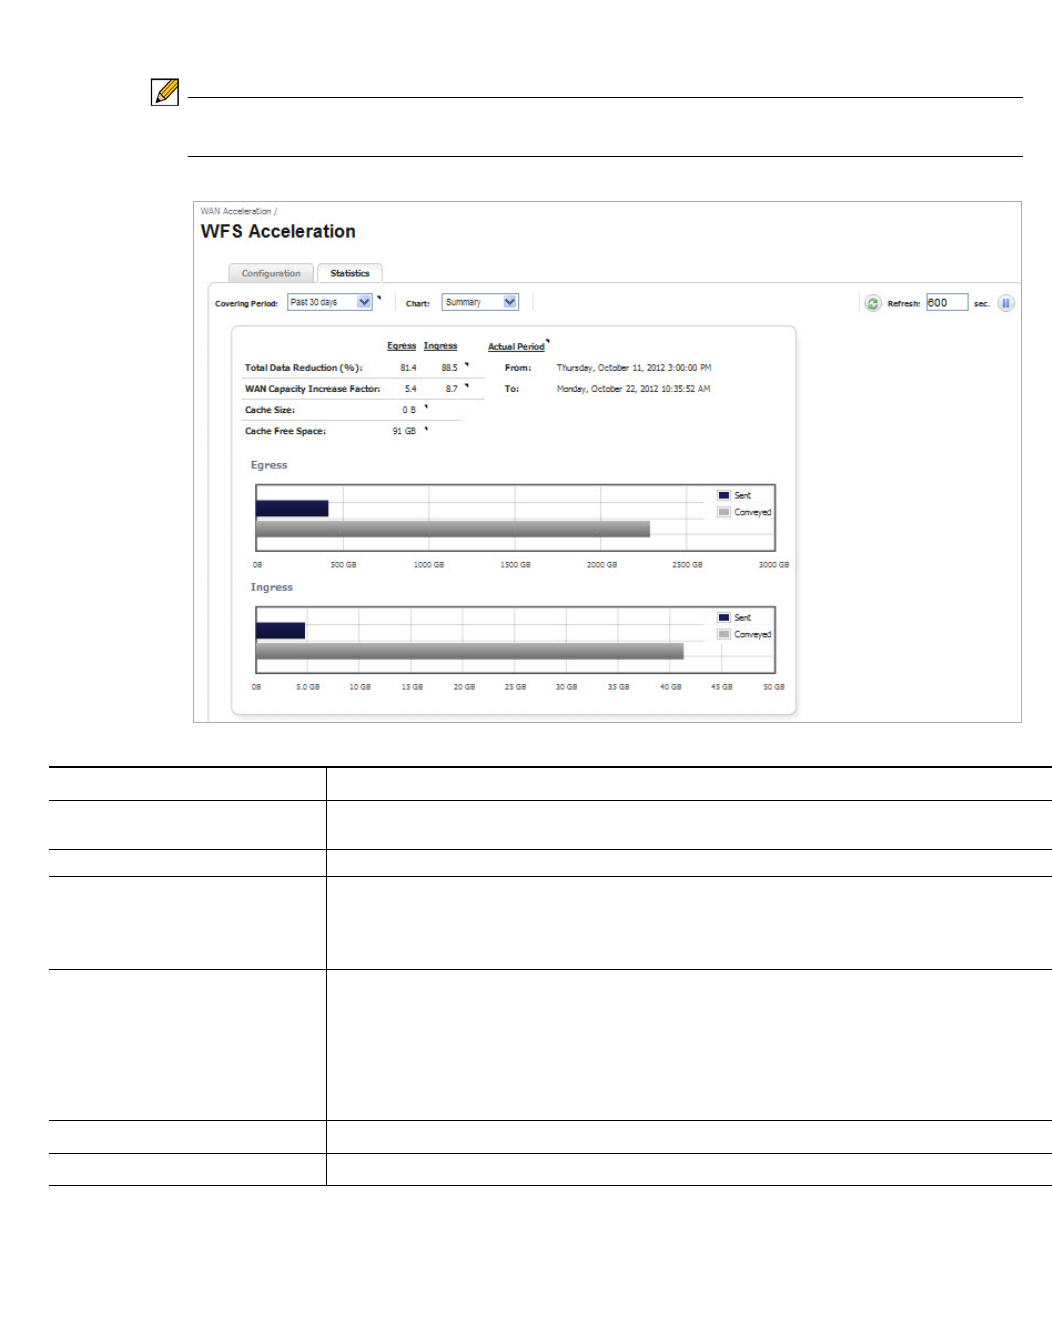Click the gray Egress Conveyed bar
Image resolution: width=1052 pixels, height=1332 pixels.
click(x=453, y=529)
